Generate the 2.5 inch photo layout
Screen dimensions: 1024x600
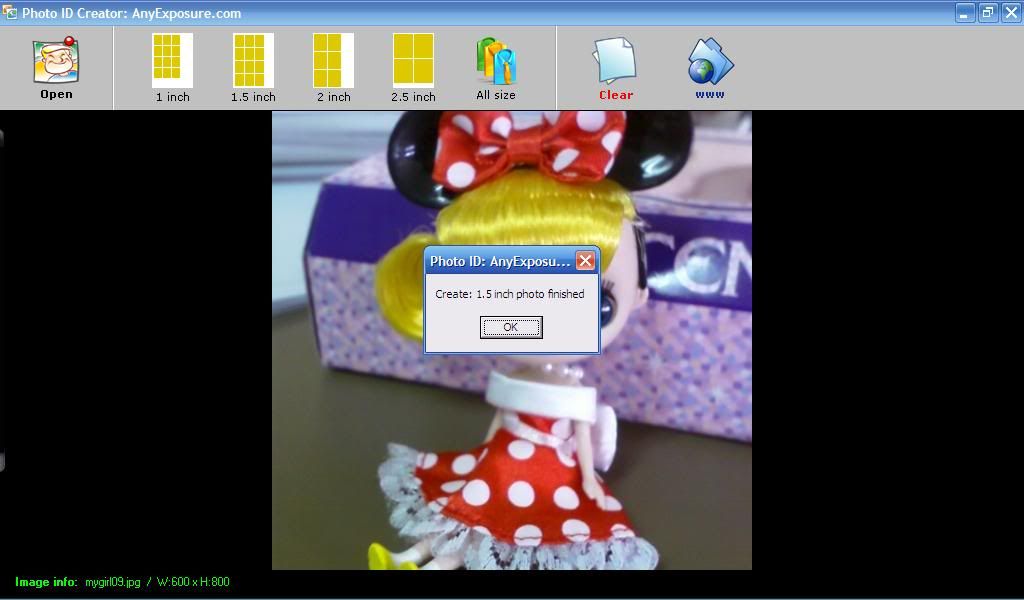point(413,68)
